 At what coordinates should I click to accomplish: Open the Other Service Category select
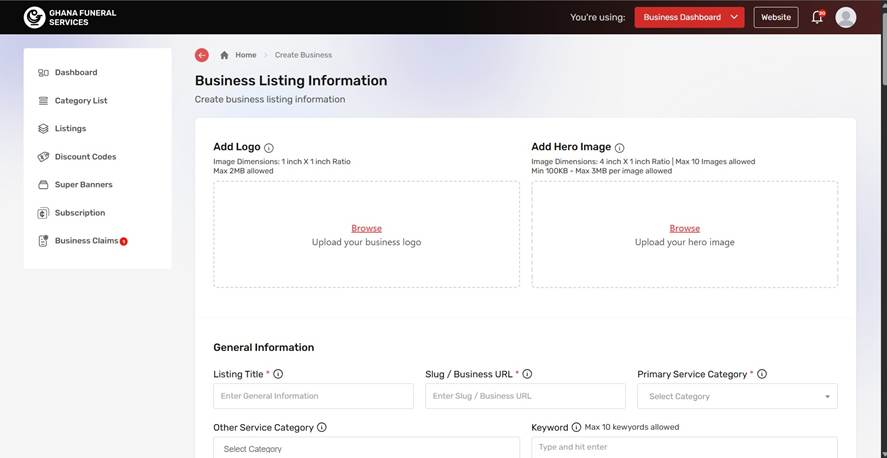(x=366, y=447)
